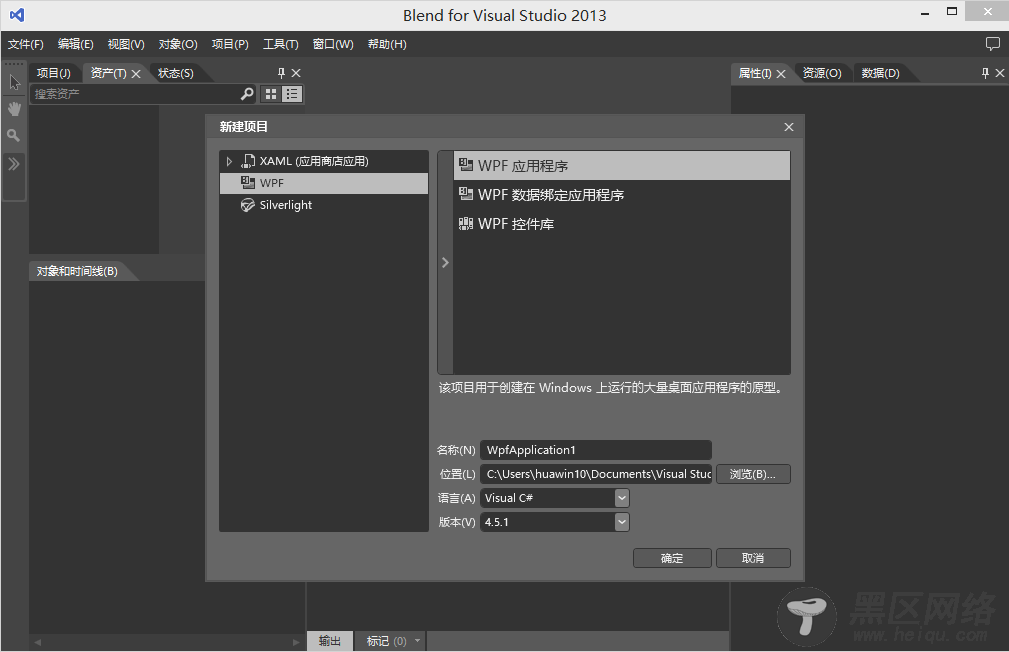Open the 帮助(H) menu
This screenshot has width=1009, height=652.
click(x=387, y=44)
